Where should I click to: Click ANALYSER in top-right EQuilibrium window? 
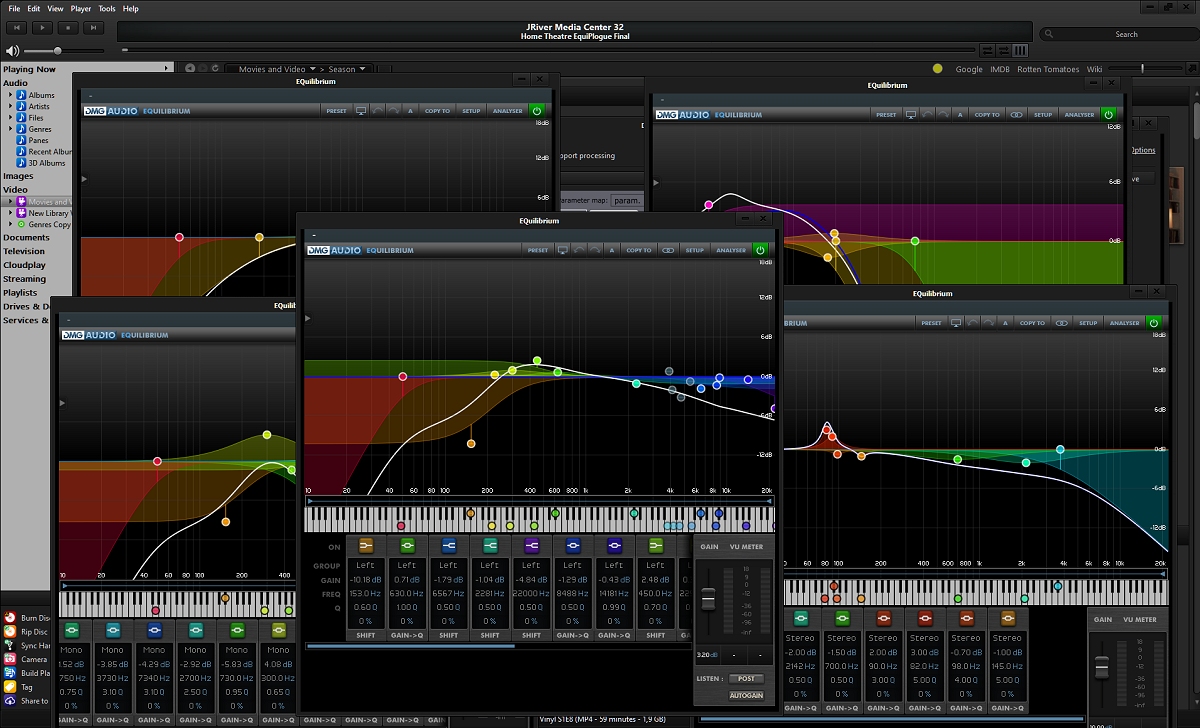(1079, 115)
